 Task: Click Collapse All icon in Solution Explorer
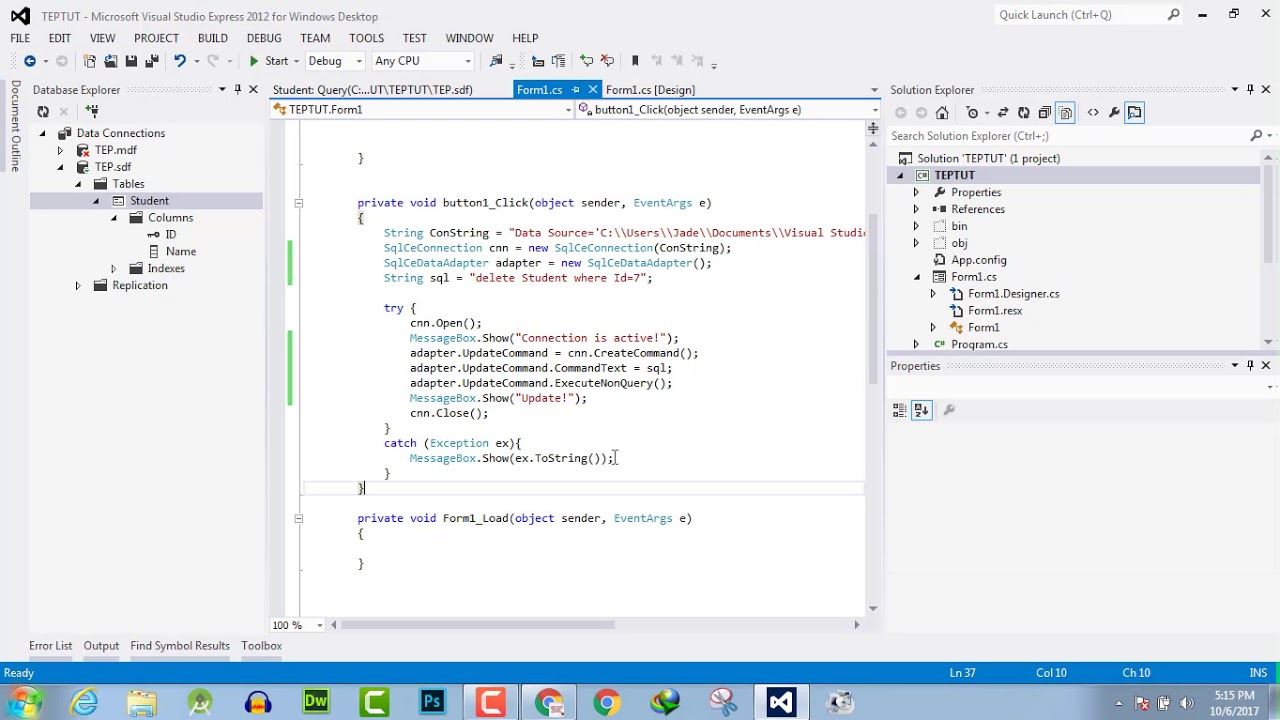click(x=1045, y=113)
